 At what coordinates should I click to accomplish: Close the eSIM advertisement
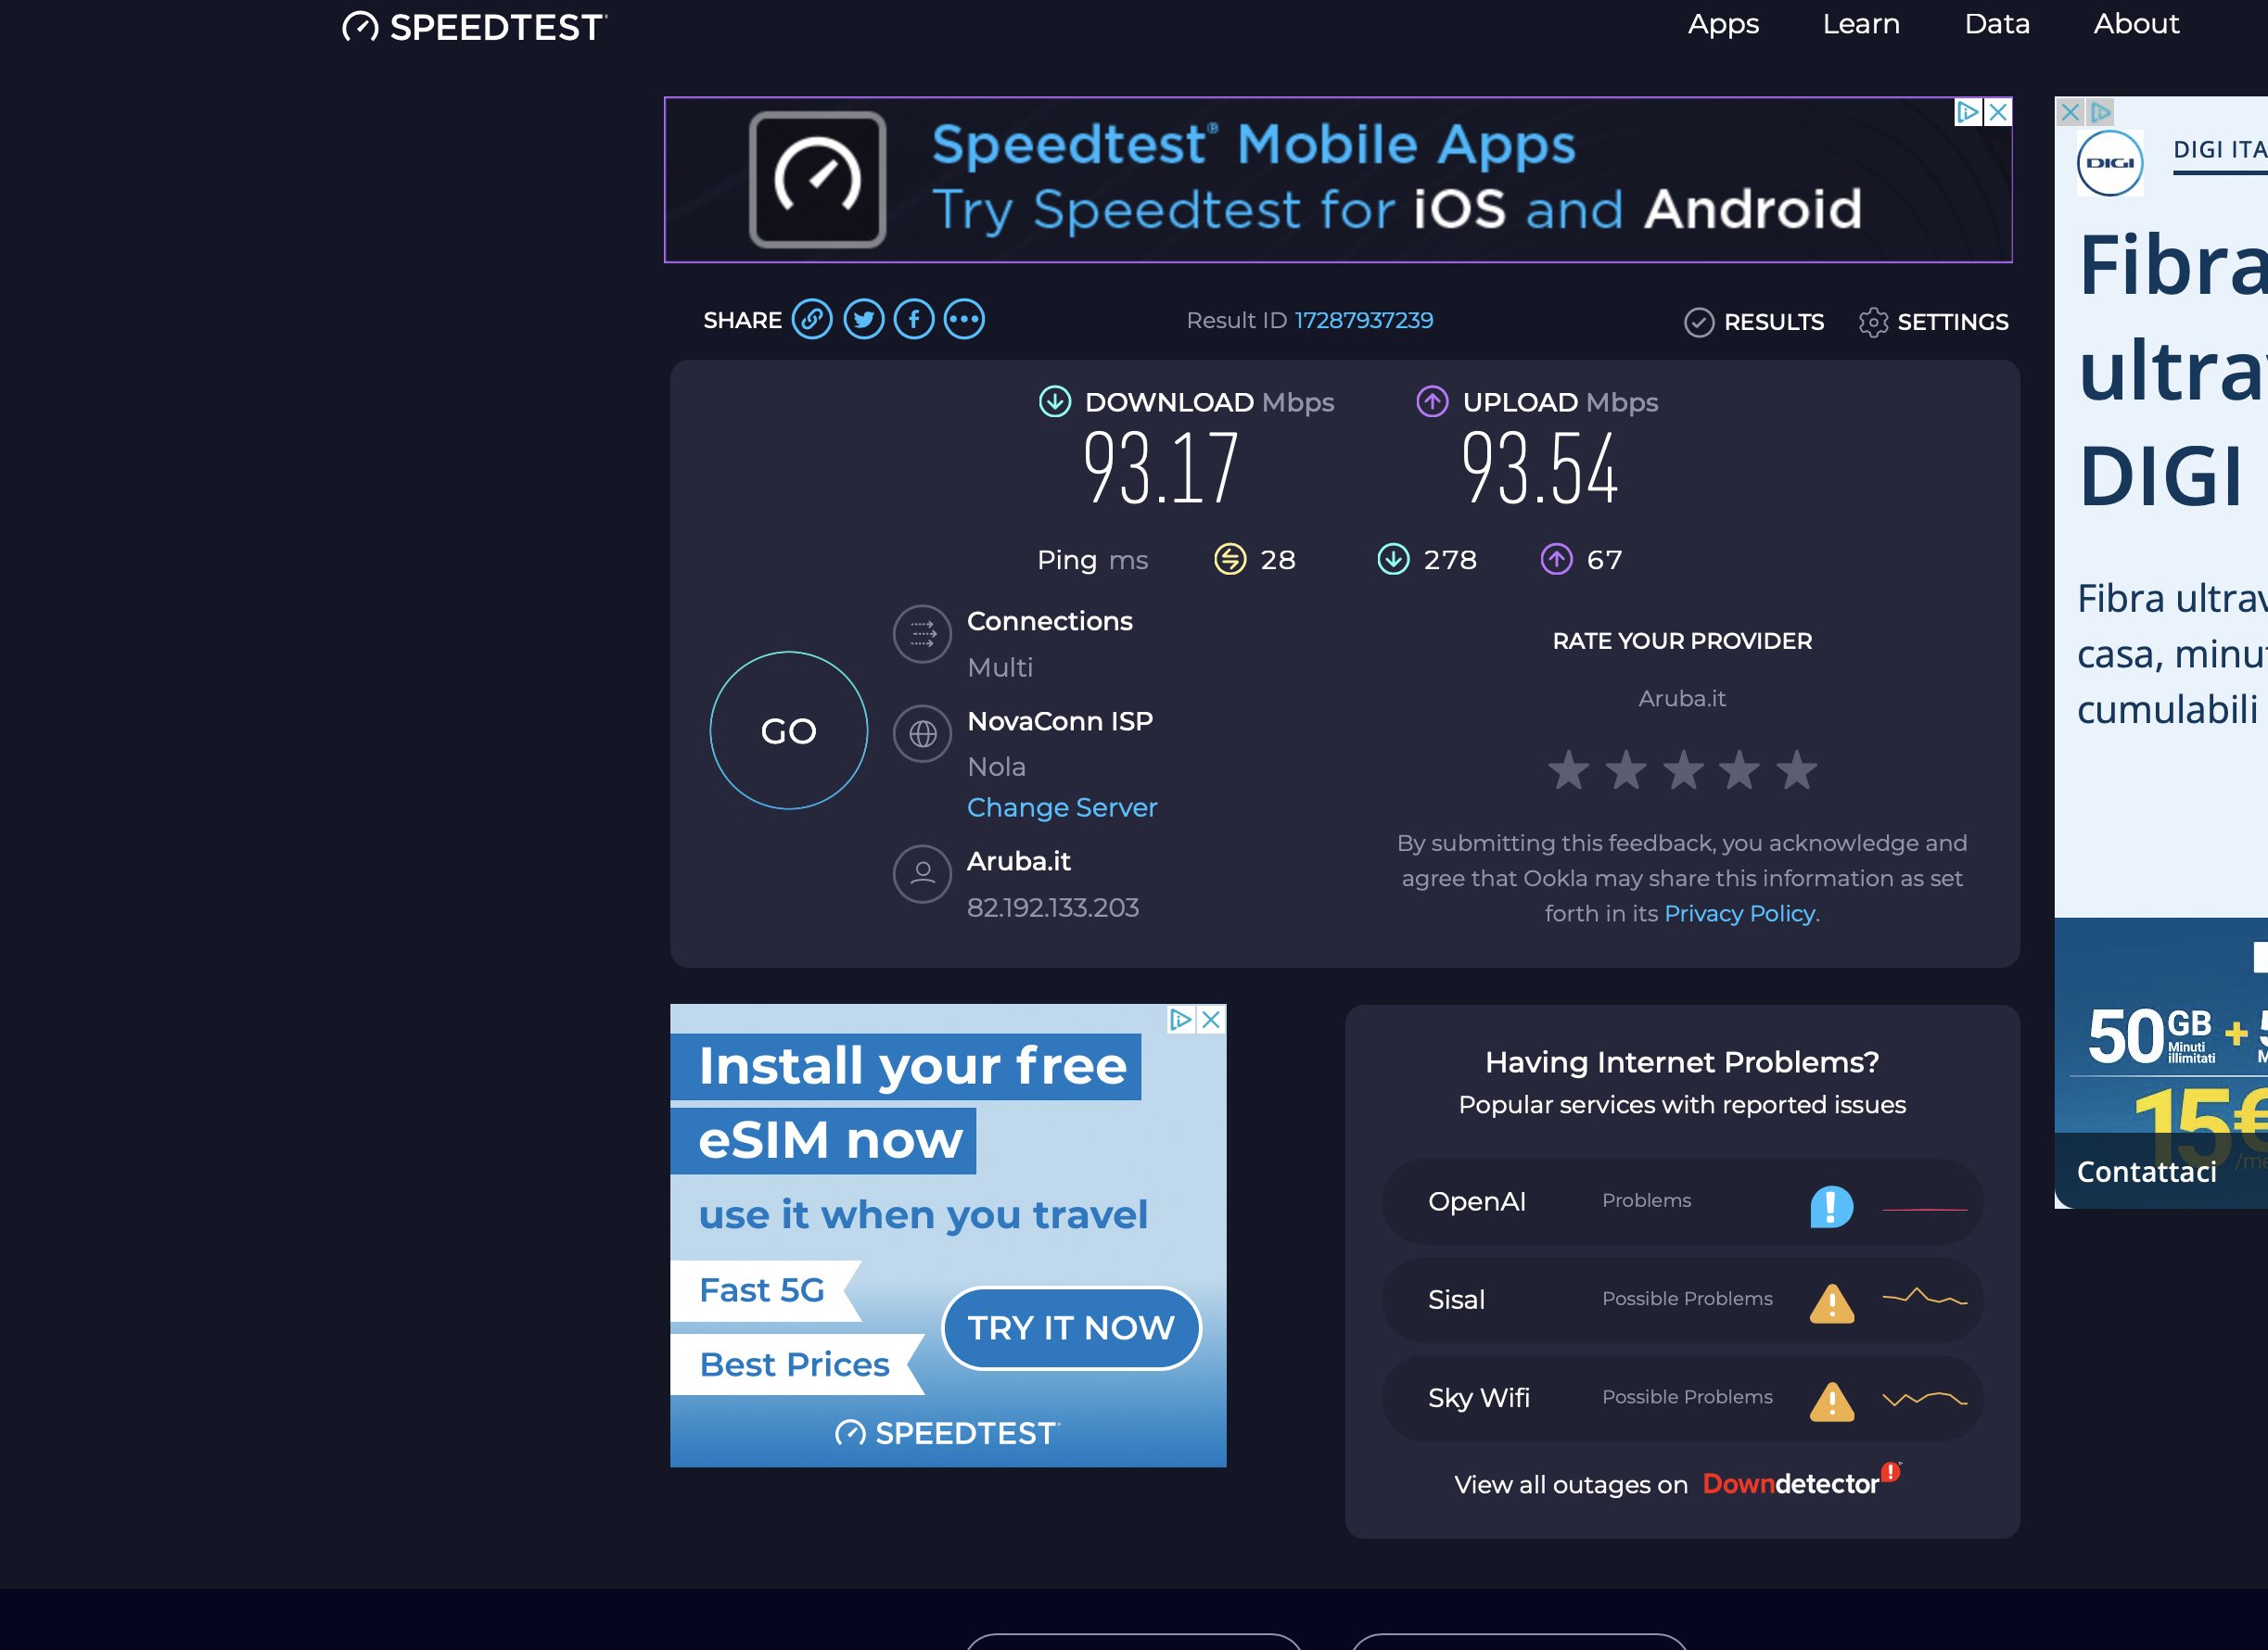pos(1211,1019)
